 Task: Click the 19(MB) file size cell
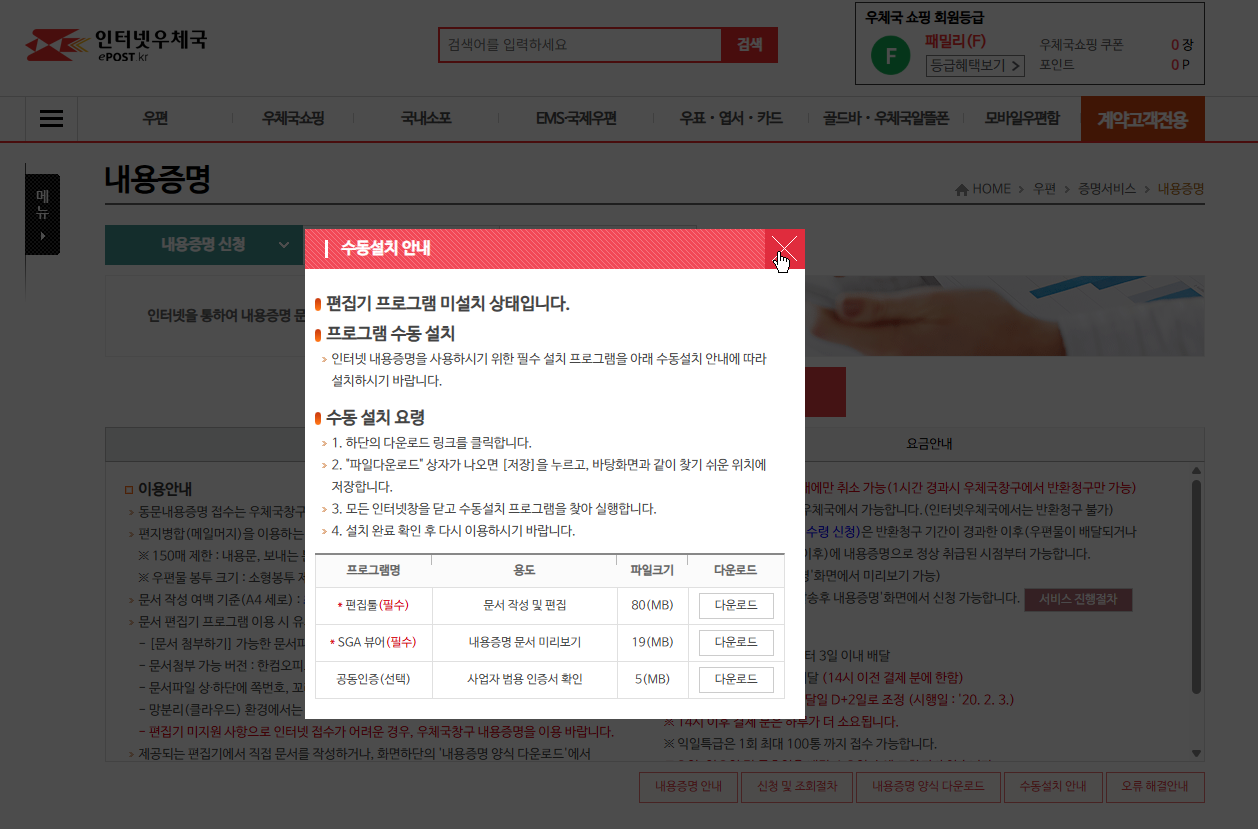click(x=652, y=642)
